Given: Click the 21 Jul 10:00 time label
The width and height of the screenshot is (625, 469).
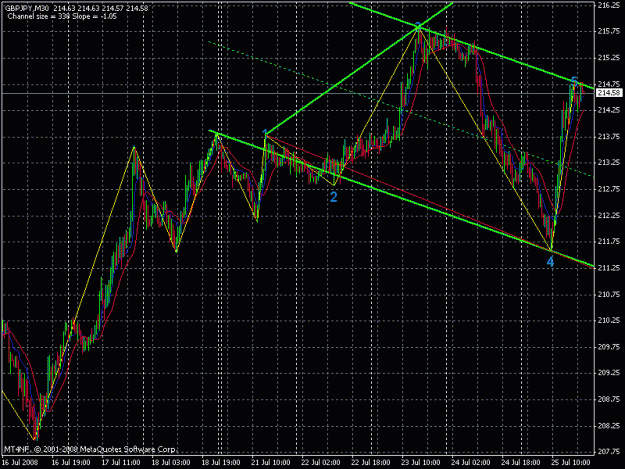Looking at the screenshot, I should pyautogui.click(x=271, y=462).
